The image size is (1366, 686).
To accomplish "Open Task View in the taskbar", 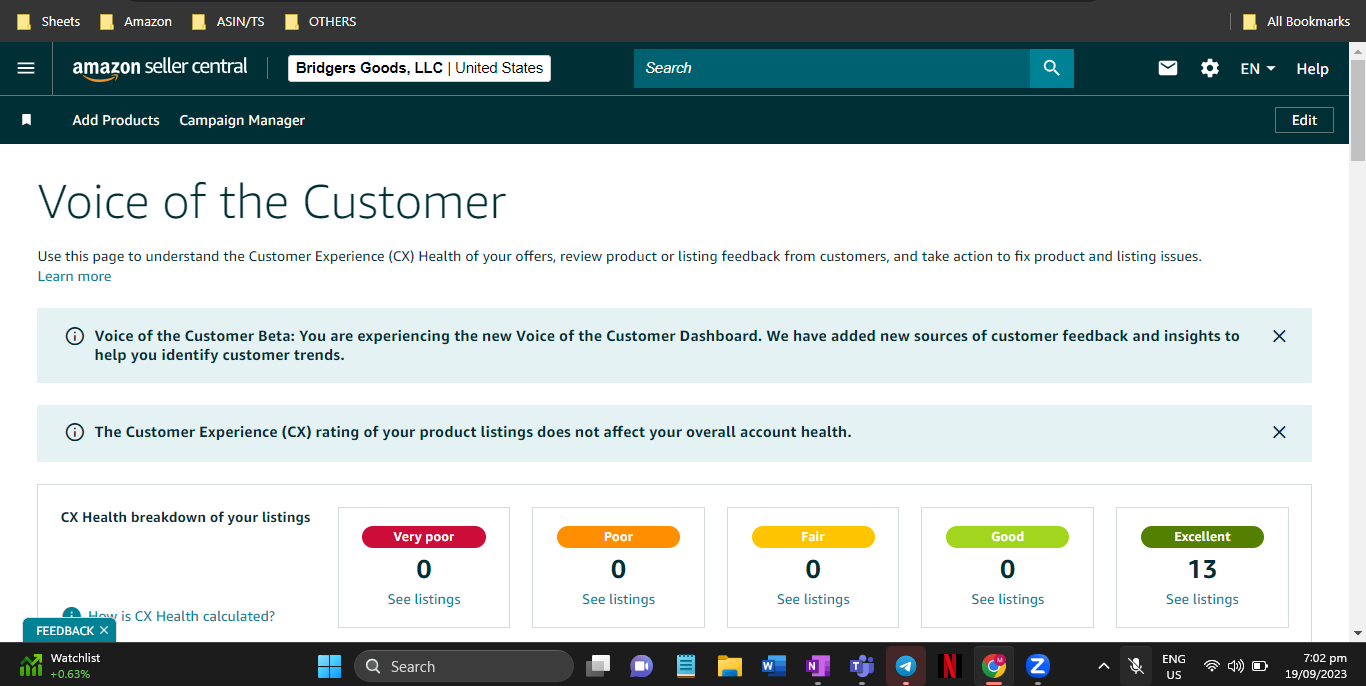I will pyautogui.click(x=598, y=666).
